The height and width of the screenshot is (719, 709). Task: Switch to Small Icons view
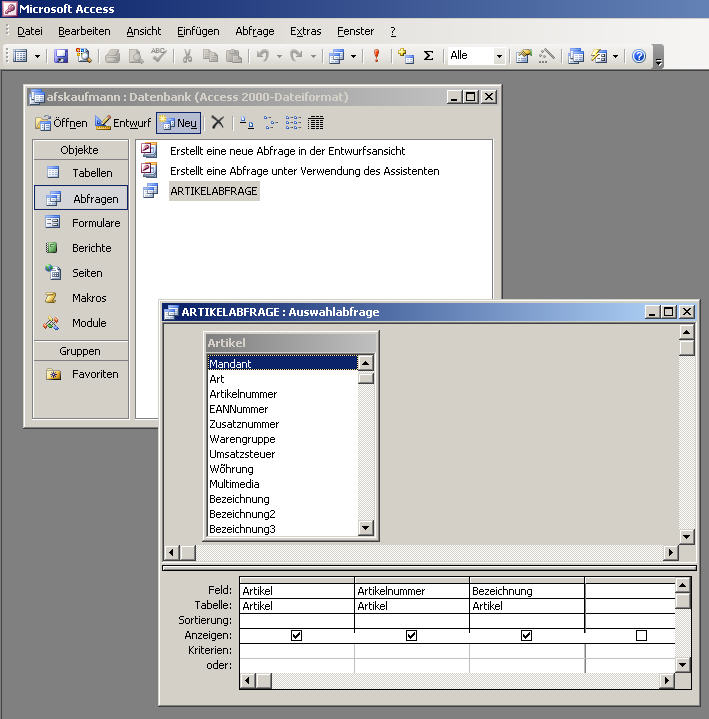point(270,122)
